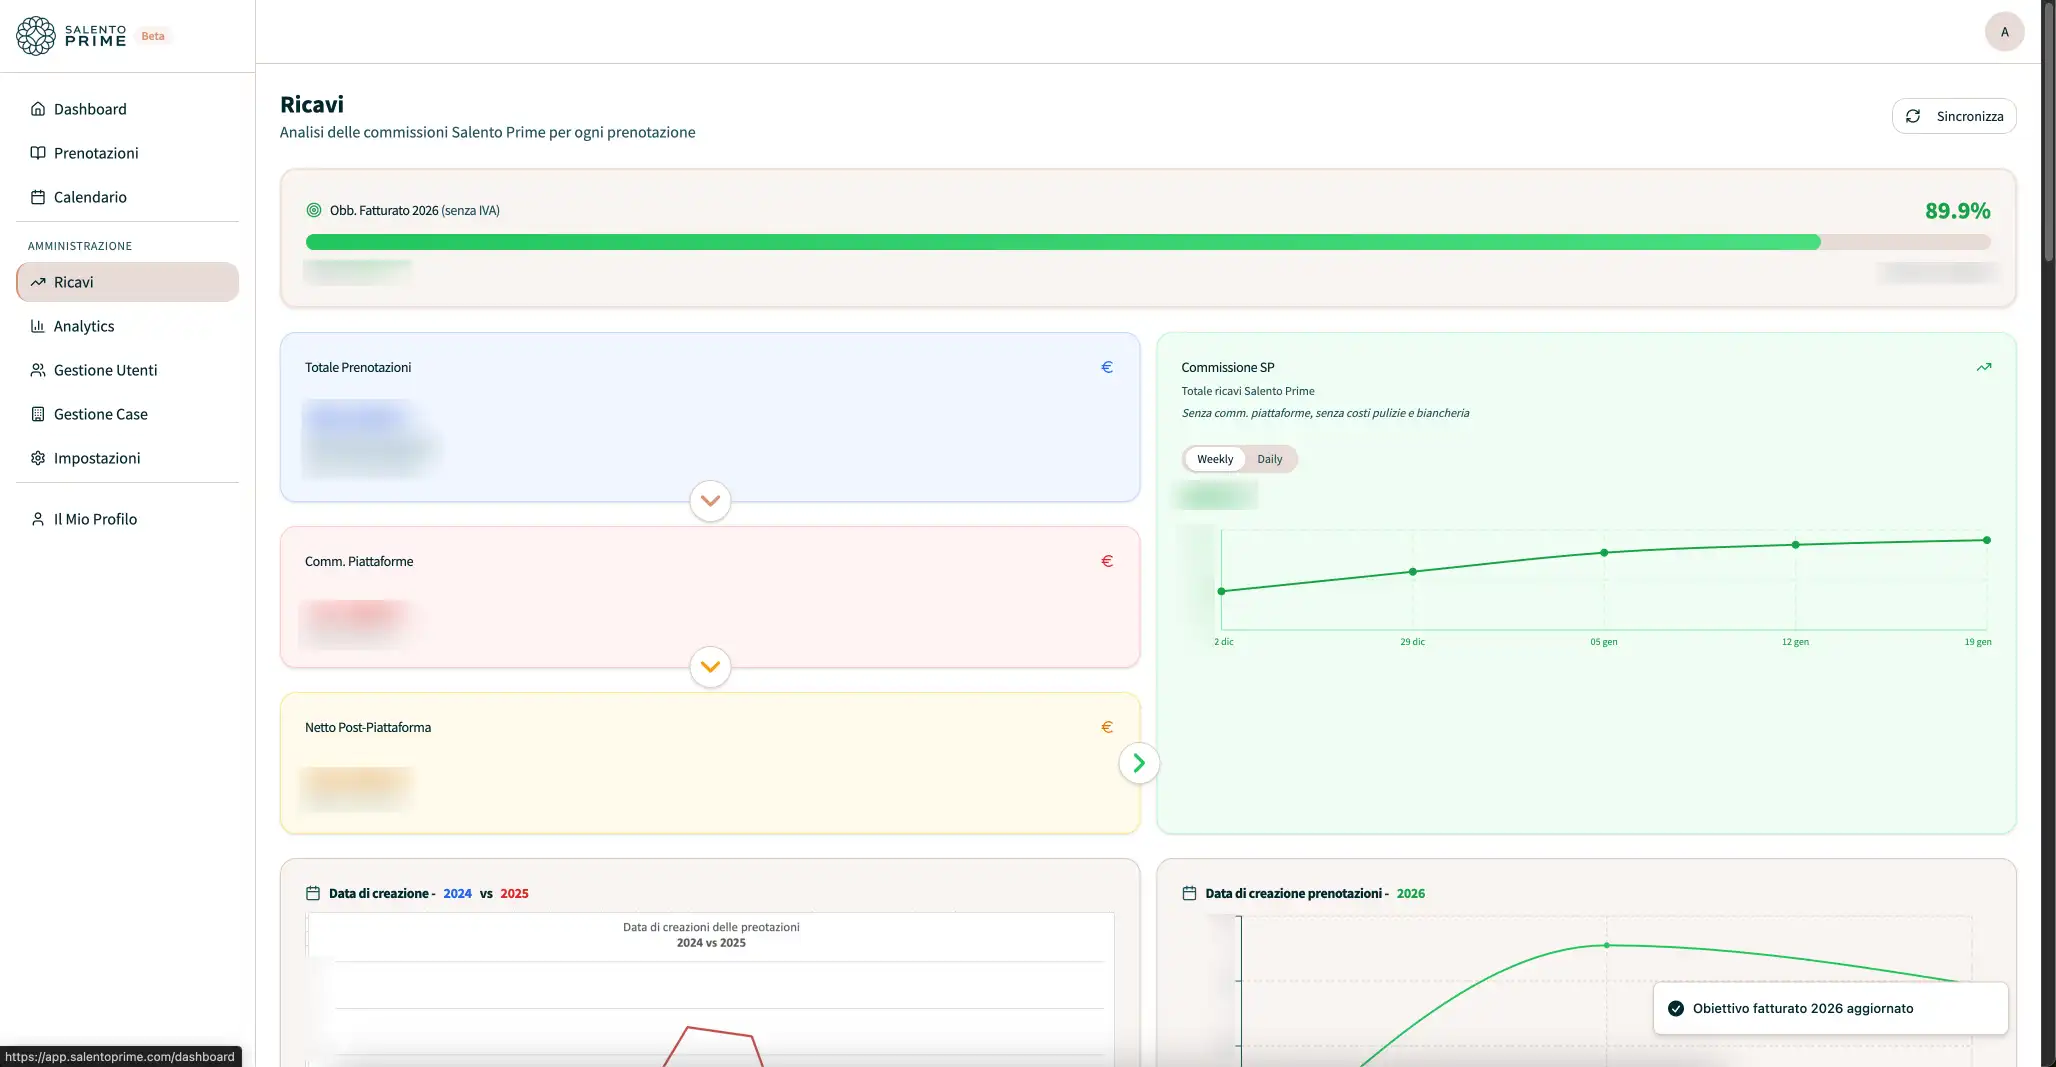
Task: Click the red euro icon in Comm. Piattaforme card
Action: (1107, 561)
